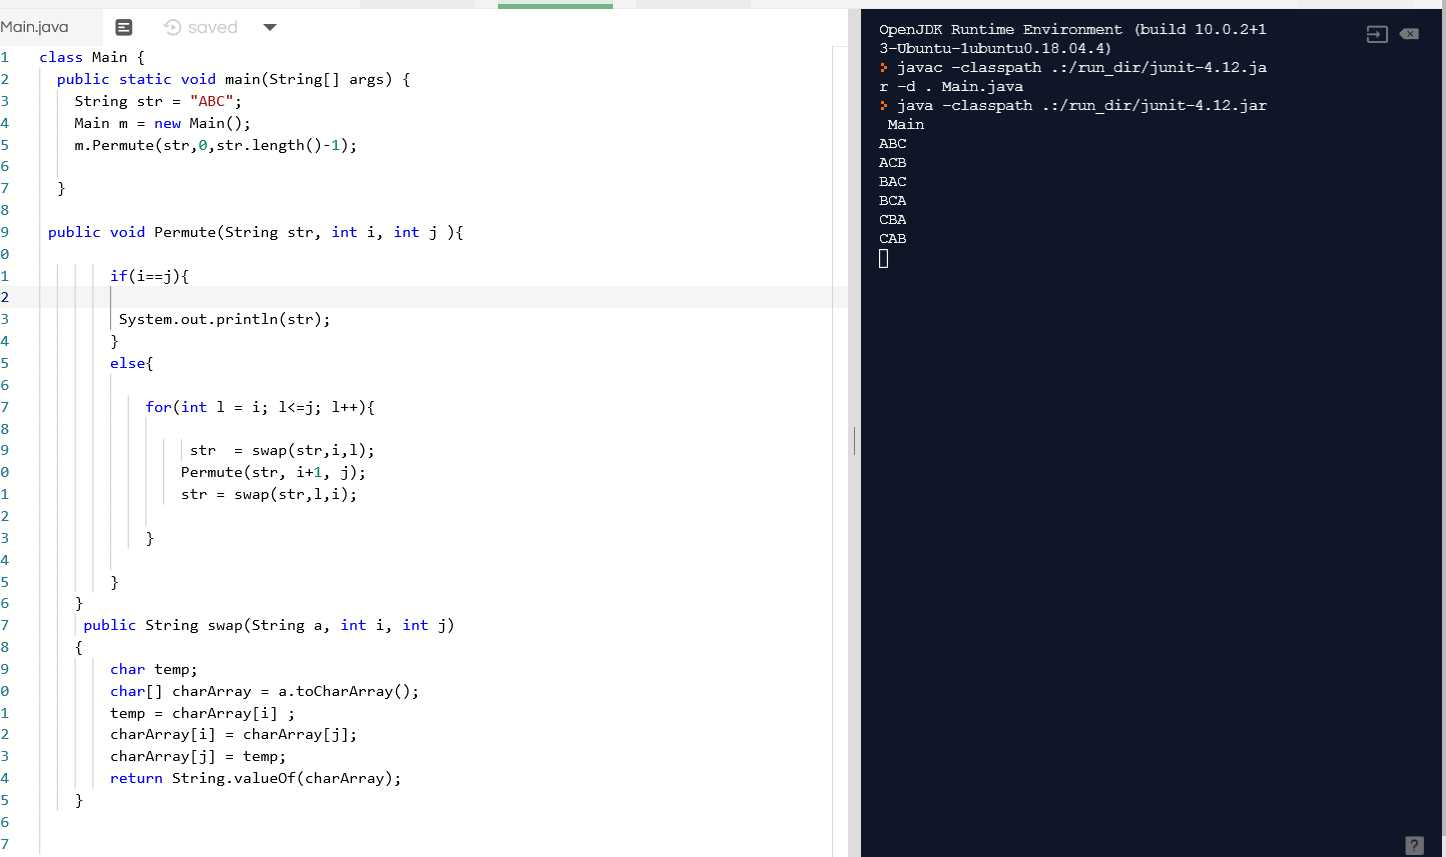Click the 'temp = charArray[i] ;' line

pos(202,713)
